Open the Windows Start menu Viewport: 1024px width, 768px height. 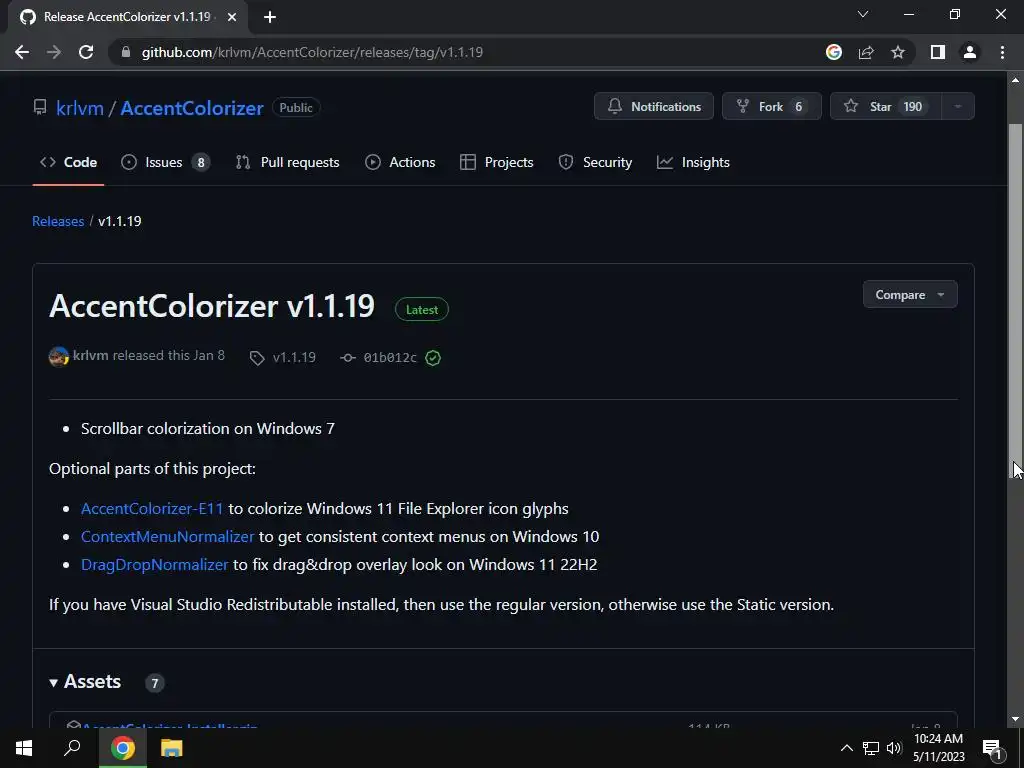click(24, 748)
